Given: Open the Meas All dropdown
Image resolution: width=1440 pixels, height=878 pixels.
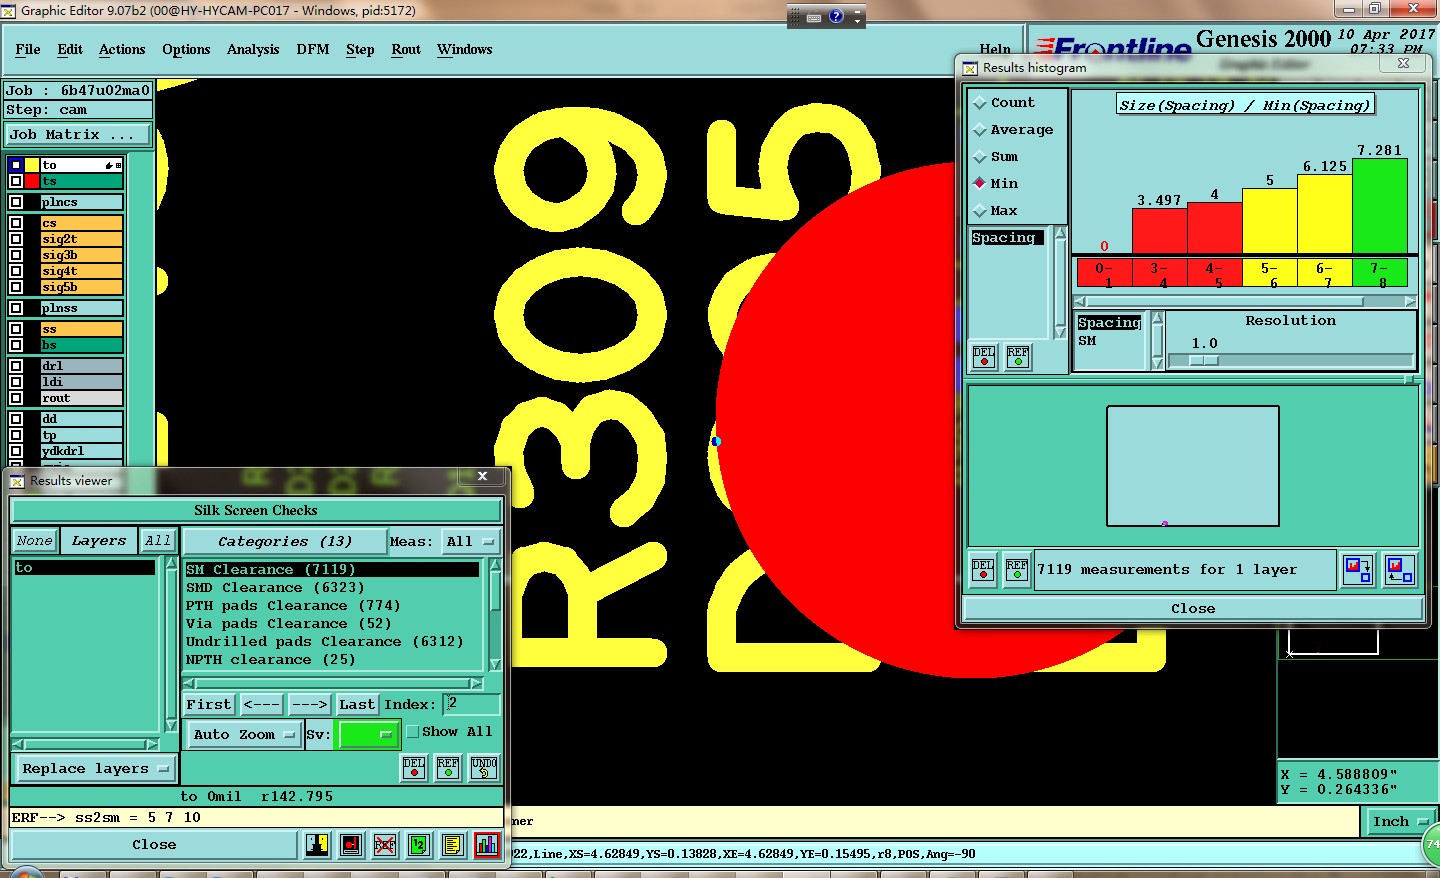Looking at the screenshot, I should pos(471,541).
